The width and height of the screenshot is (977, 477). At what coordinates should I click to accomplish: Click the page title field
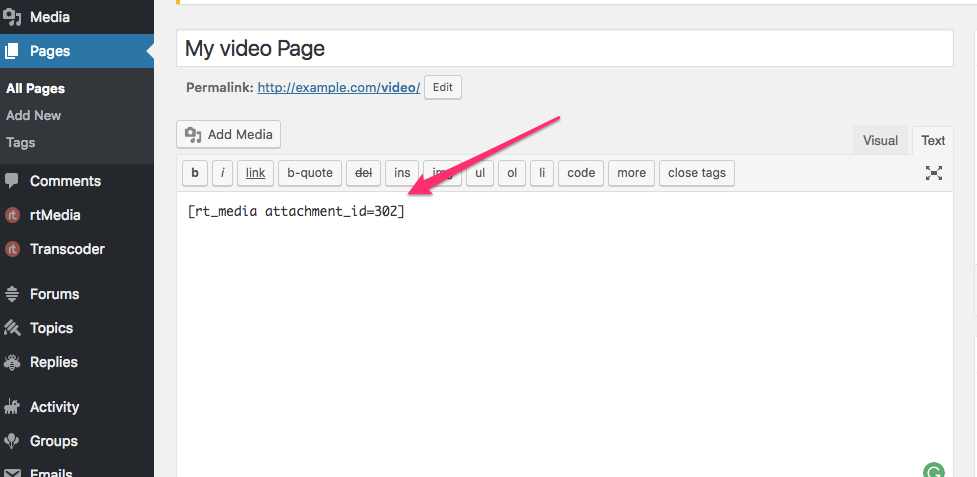pyautogui.click(x=565, y=49)
